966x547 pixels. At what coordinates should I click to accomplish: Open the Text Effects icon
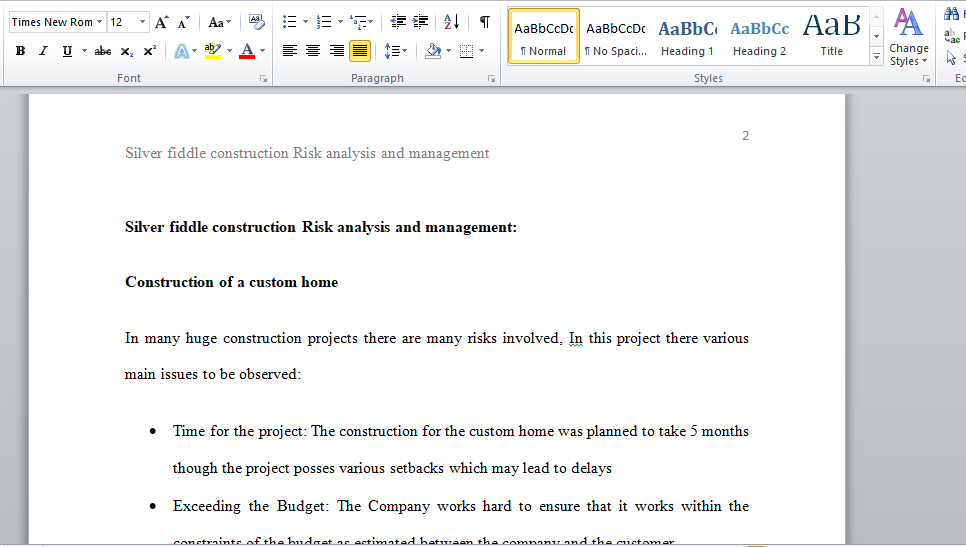click(181, 51)
